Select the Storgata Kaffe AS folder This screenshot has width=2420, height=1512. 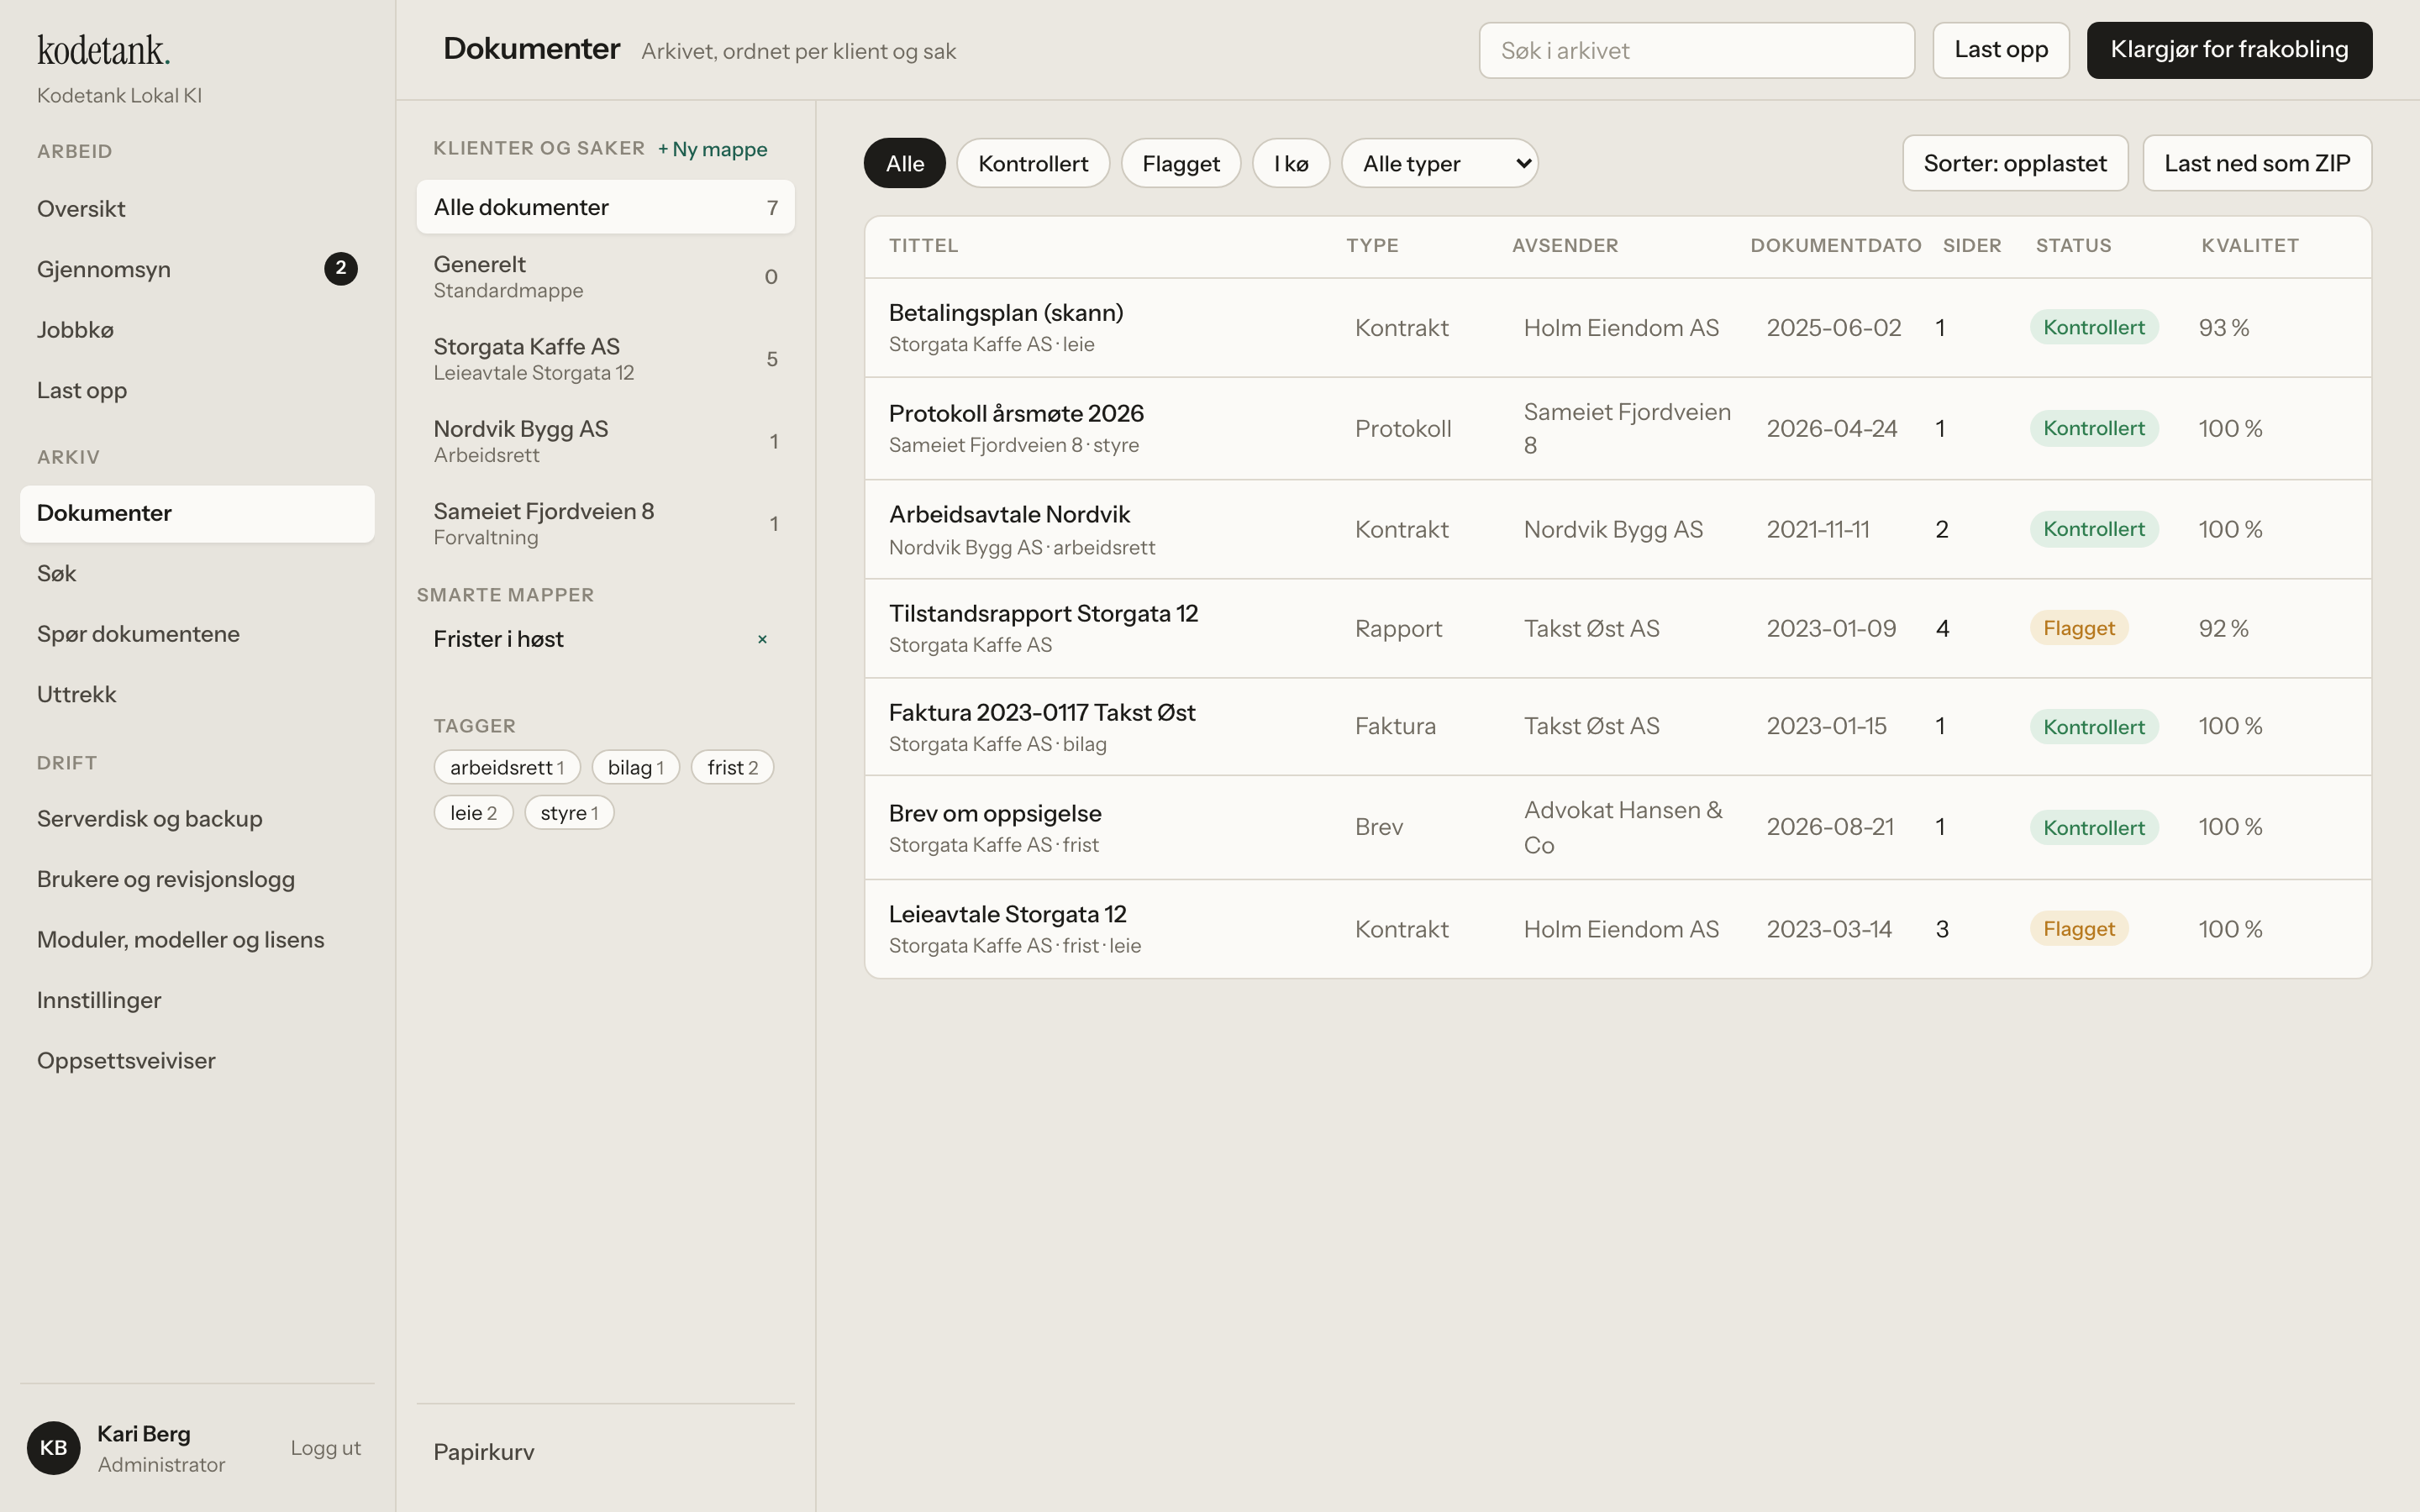click(x=605, y=359)
